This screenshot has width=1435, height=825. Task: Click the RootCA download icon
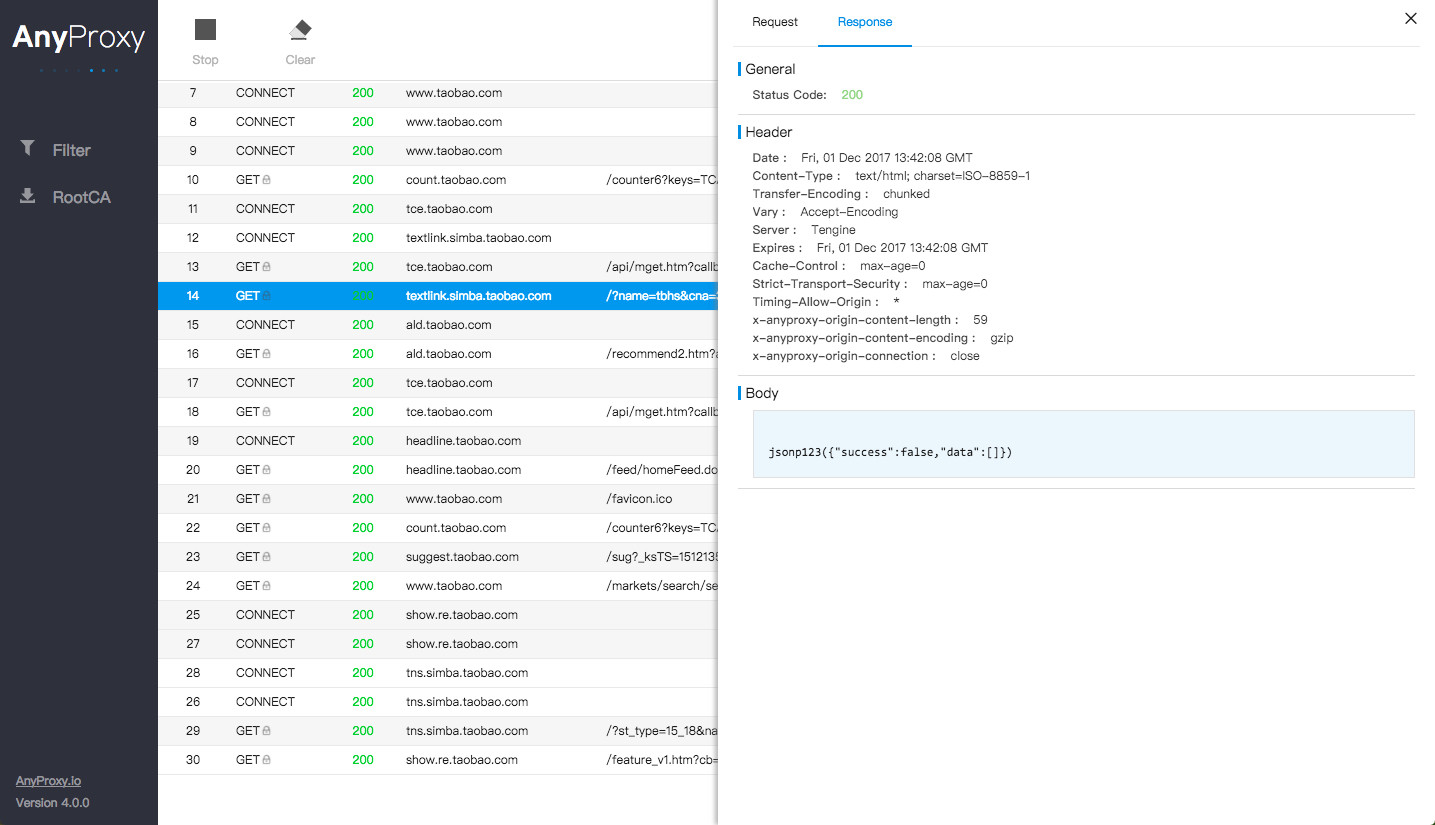coord(28,196)
